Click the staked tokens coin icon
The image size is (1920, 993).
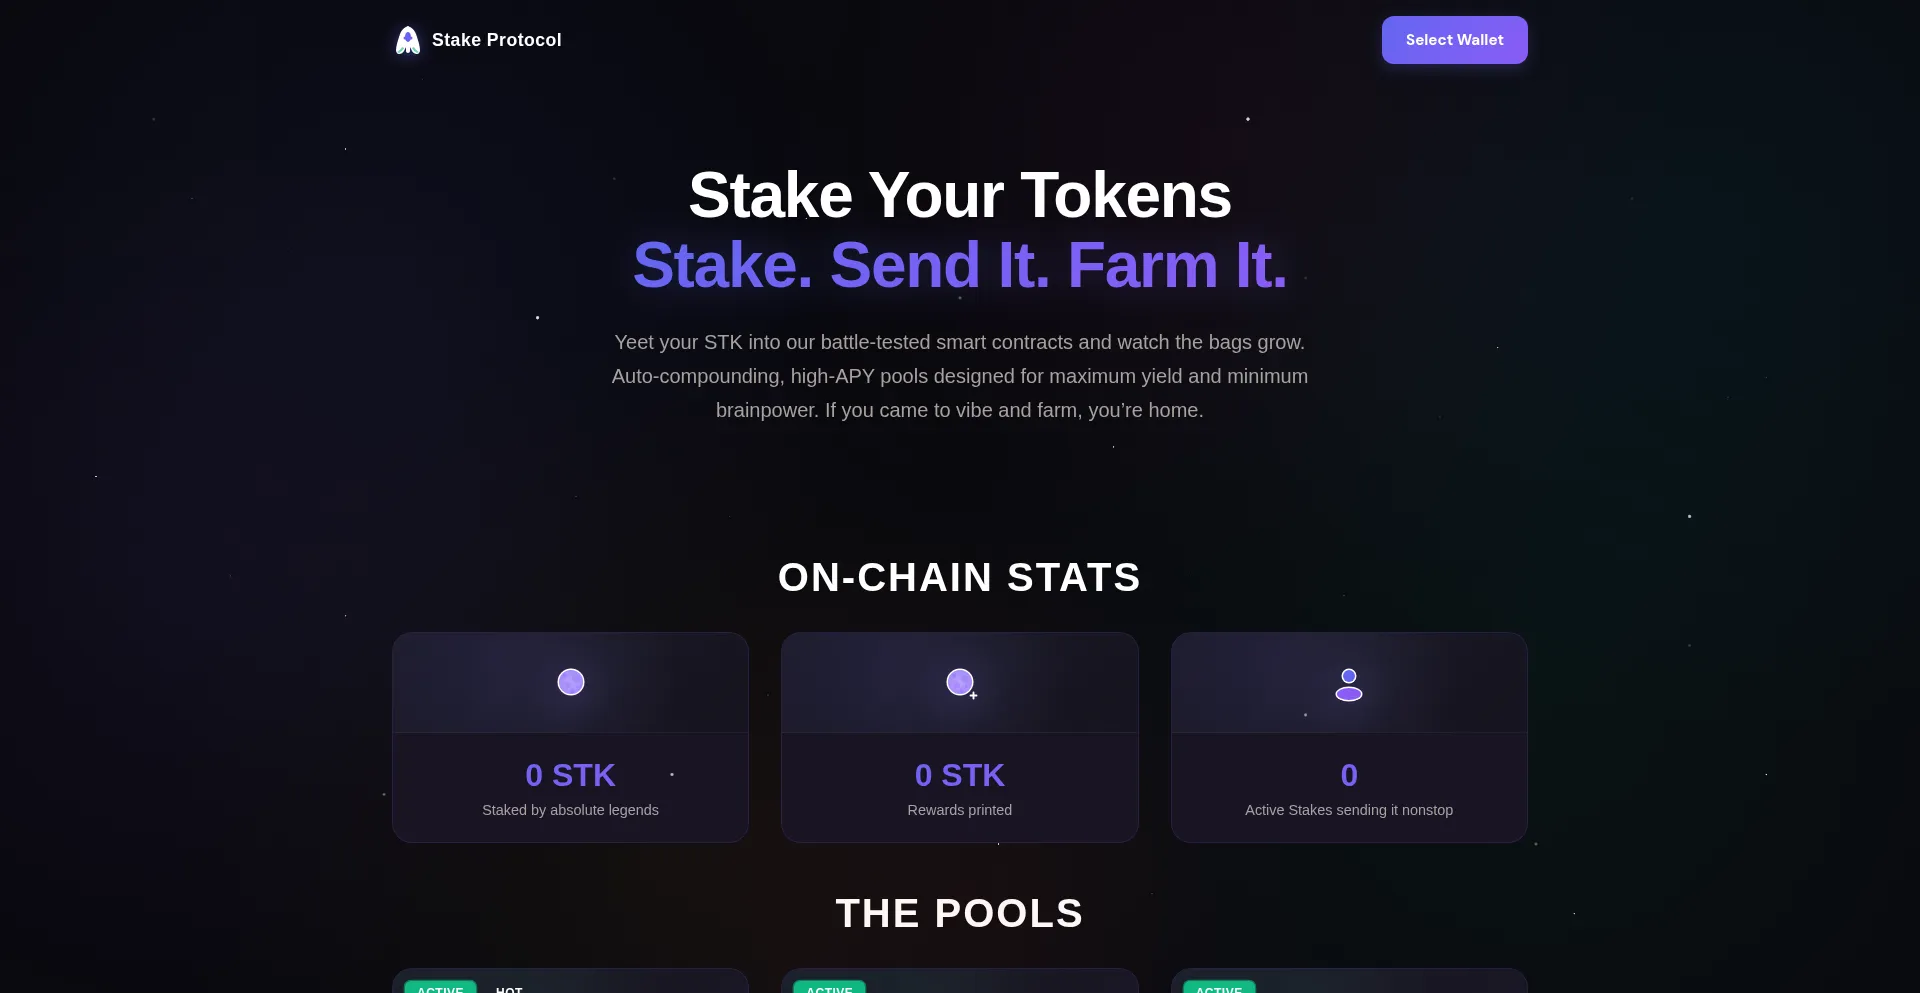coord(571,682)
